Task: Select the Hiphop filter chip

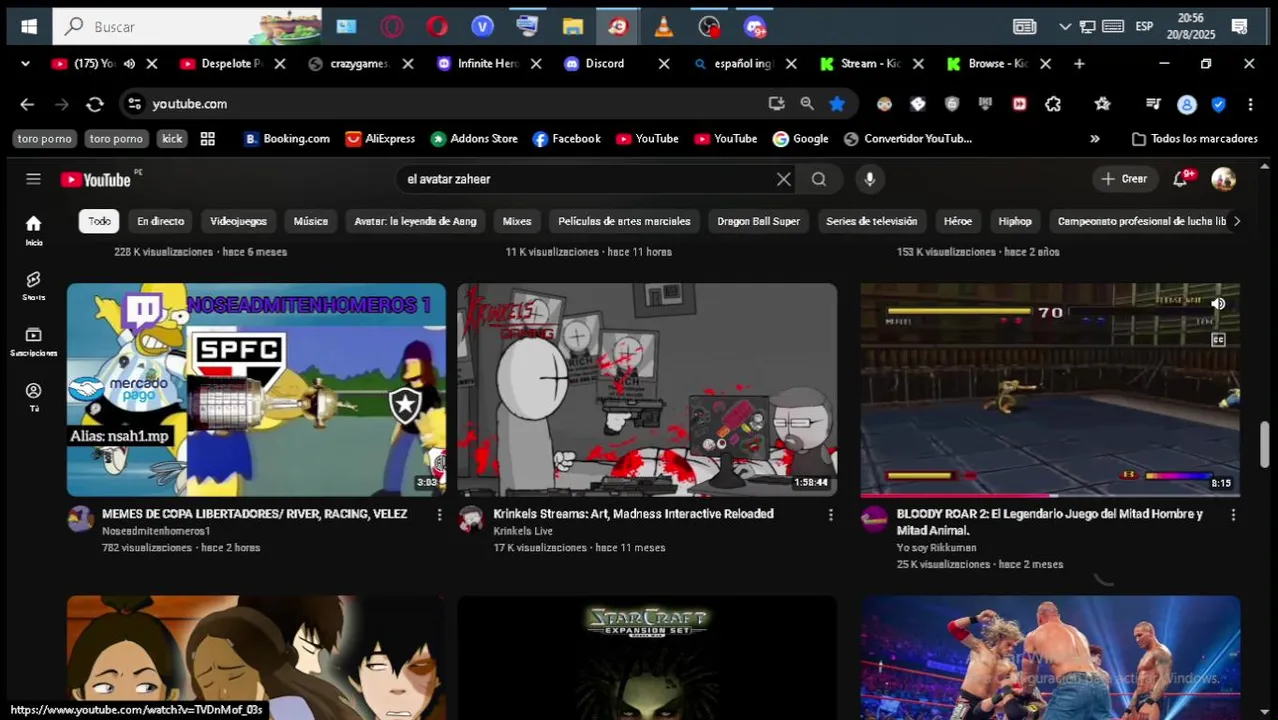Action: [1014, 221]
